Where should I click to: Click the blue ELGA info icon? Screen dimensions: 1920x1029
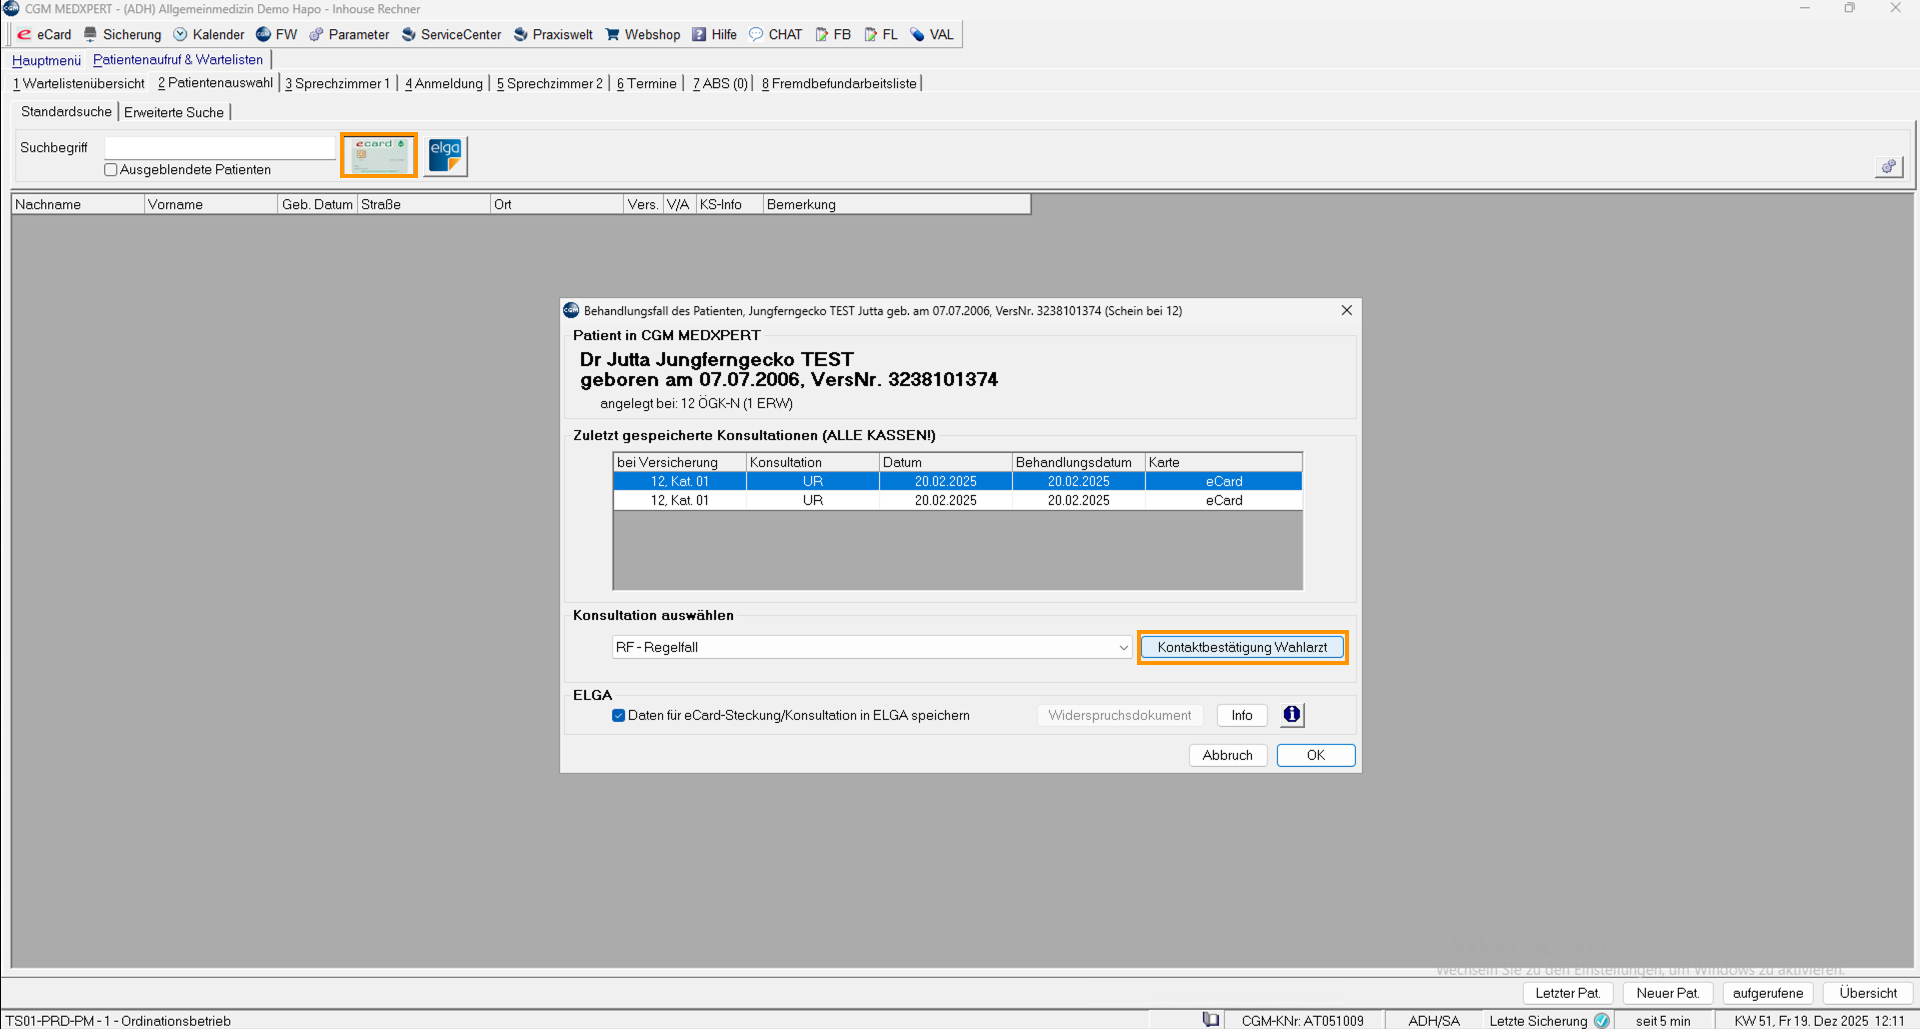[1292, 715]
